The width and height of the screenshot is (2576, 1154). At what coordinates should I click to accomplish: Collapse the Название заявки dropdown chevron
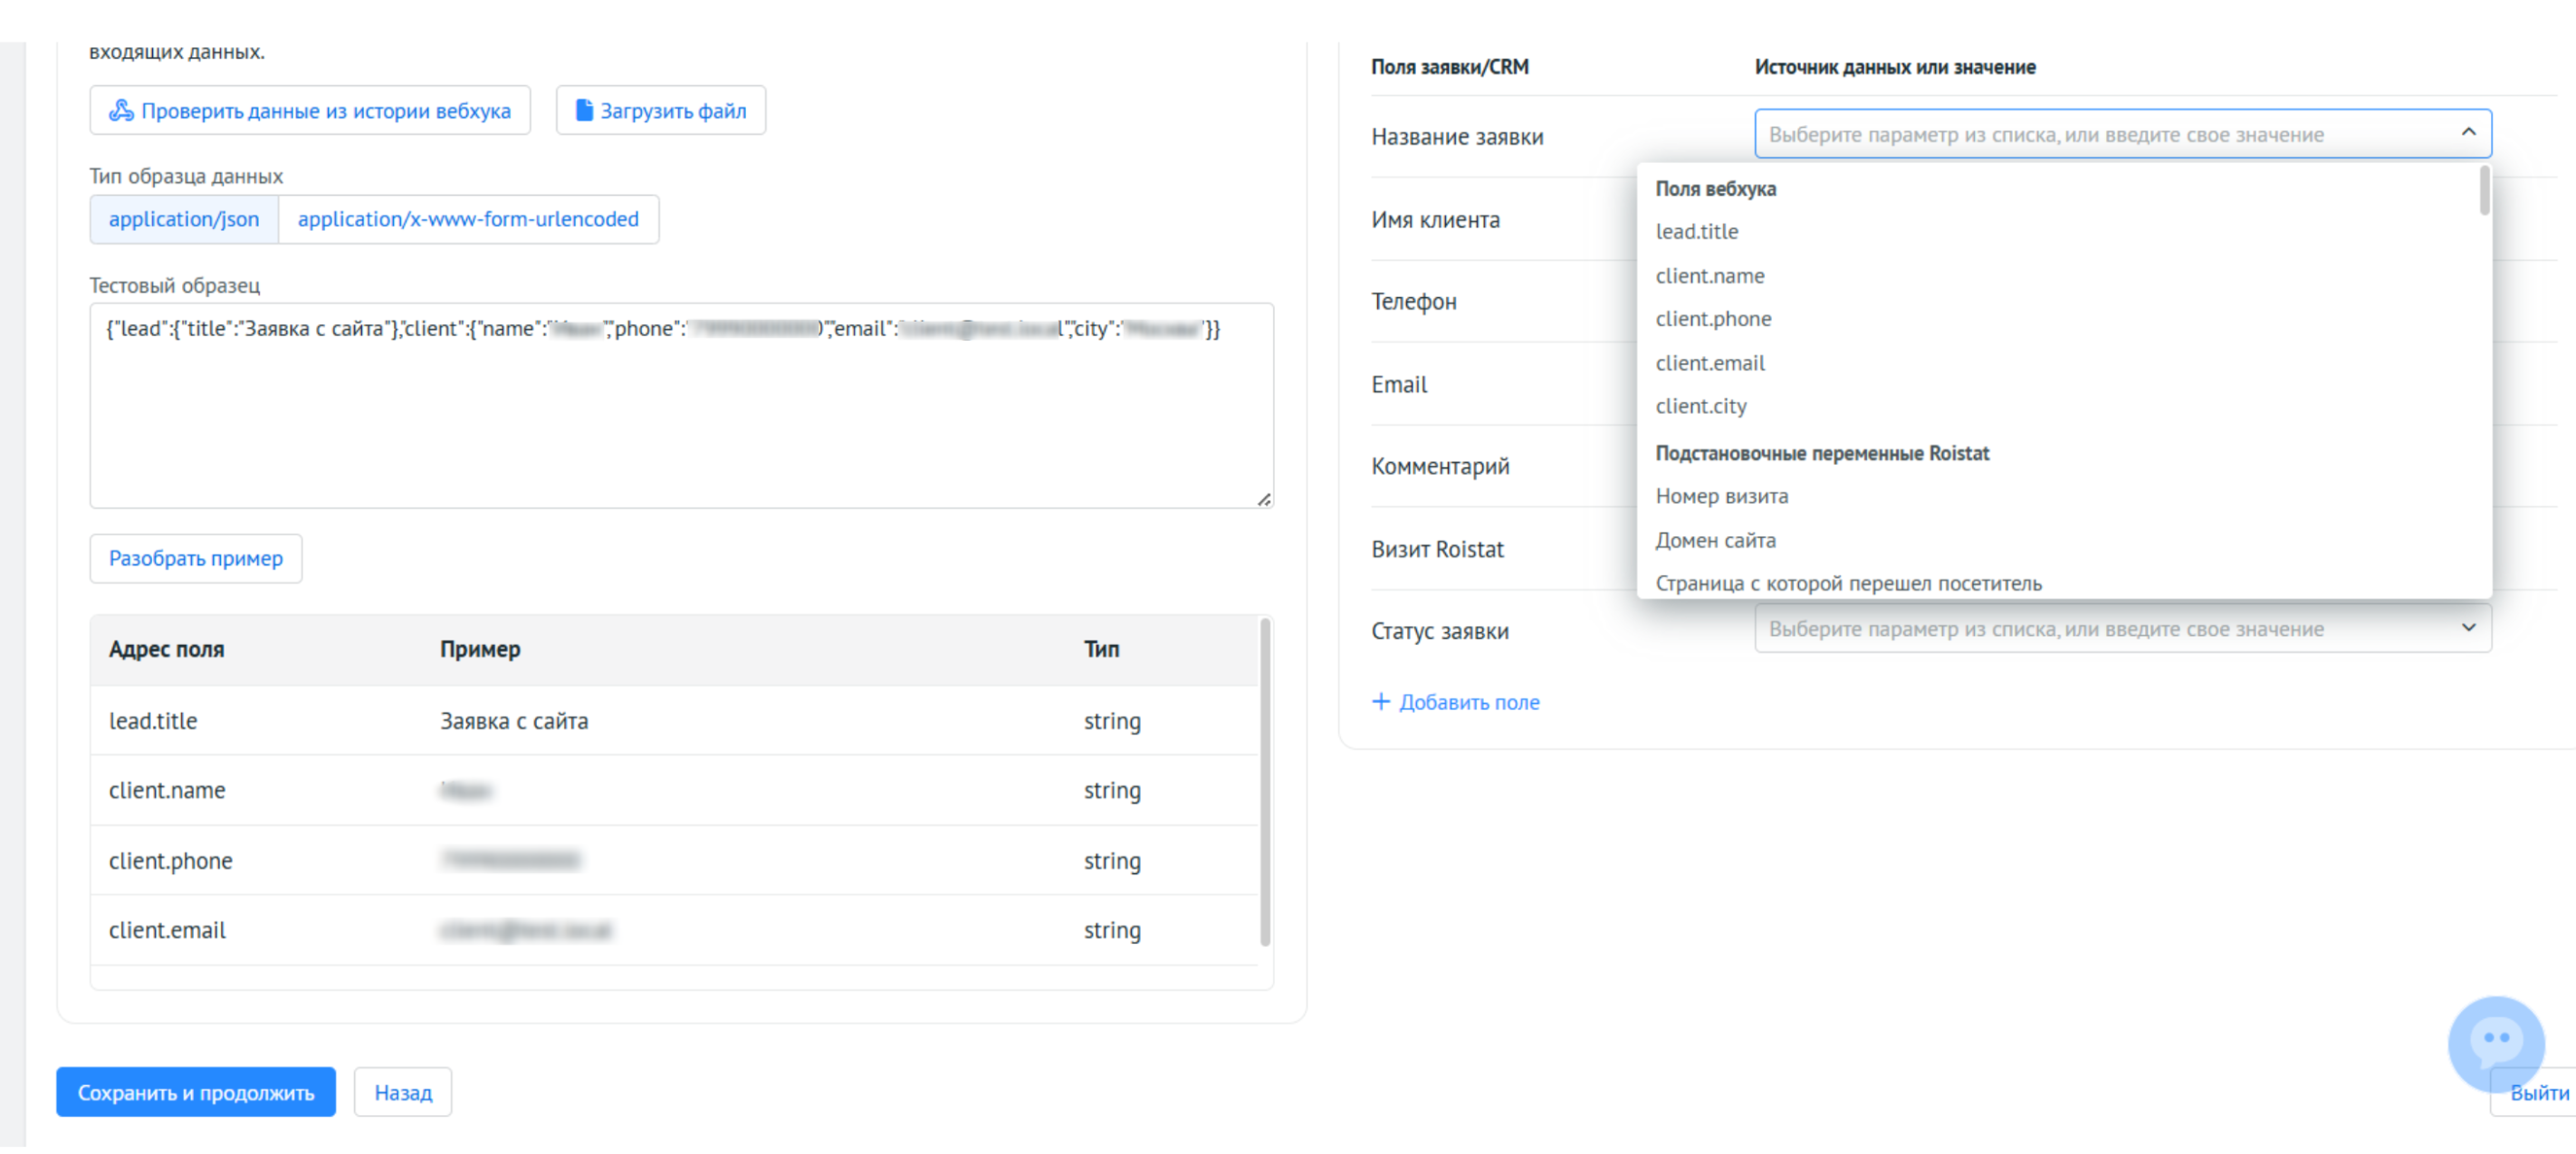coord(2468,133)
